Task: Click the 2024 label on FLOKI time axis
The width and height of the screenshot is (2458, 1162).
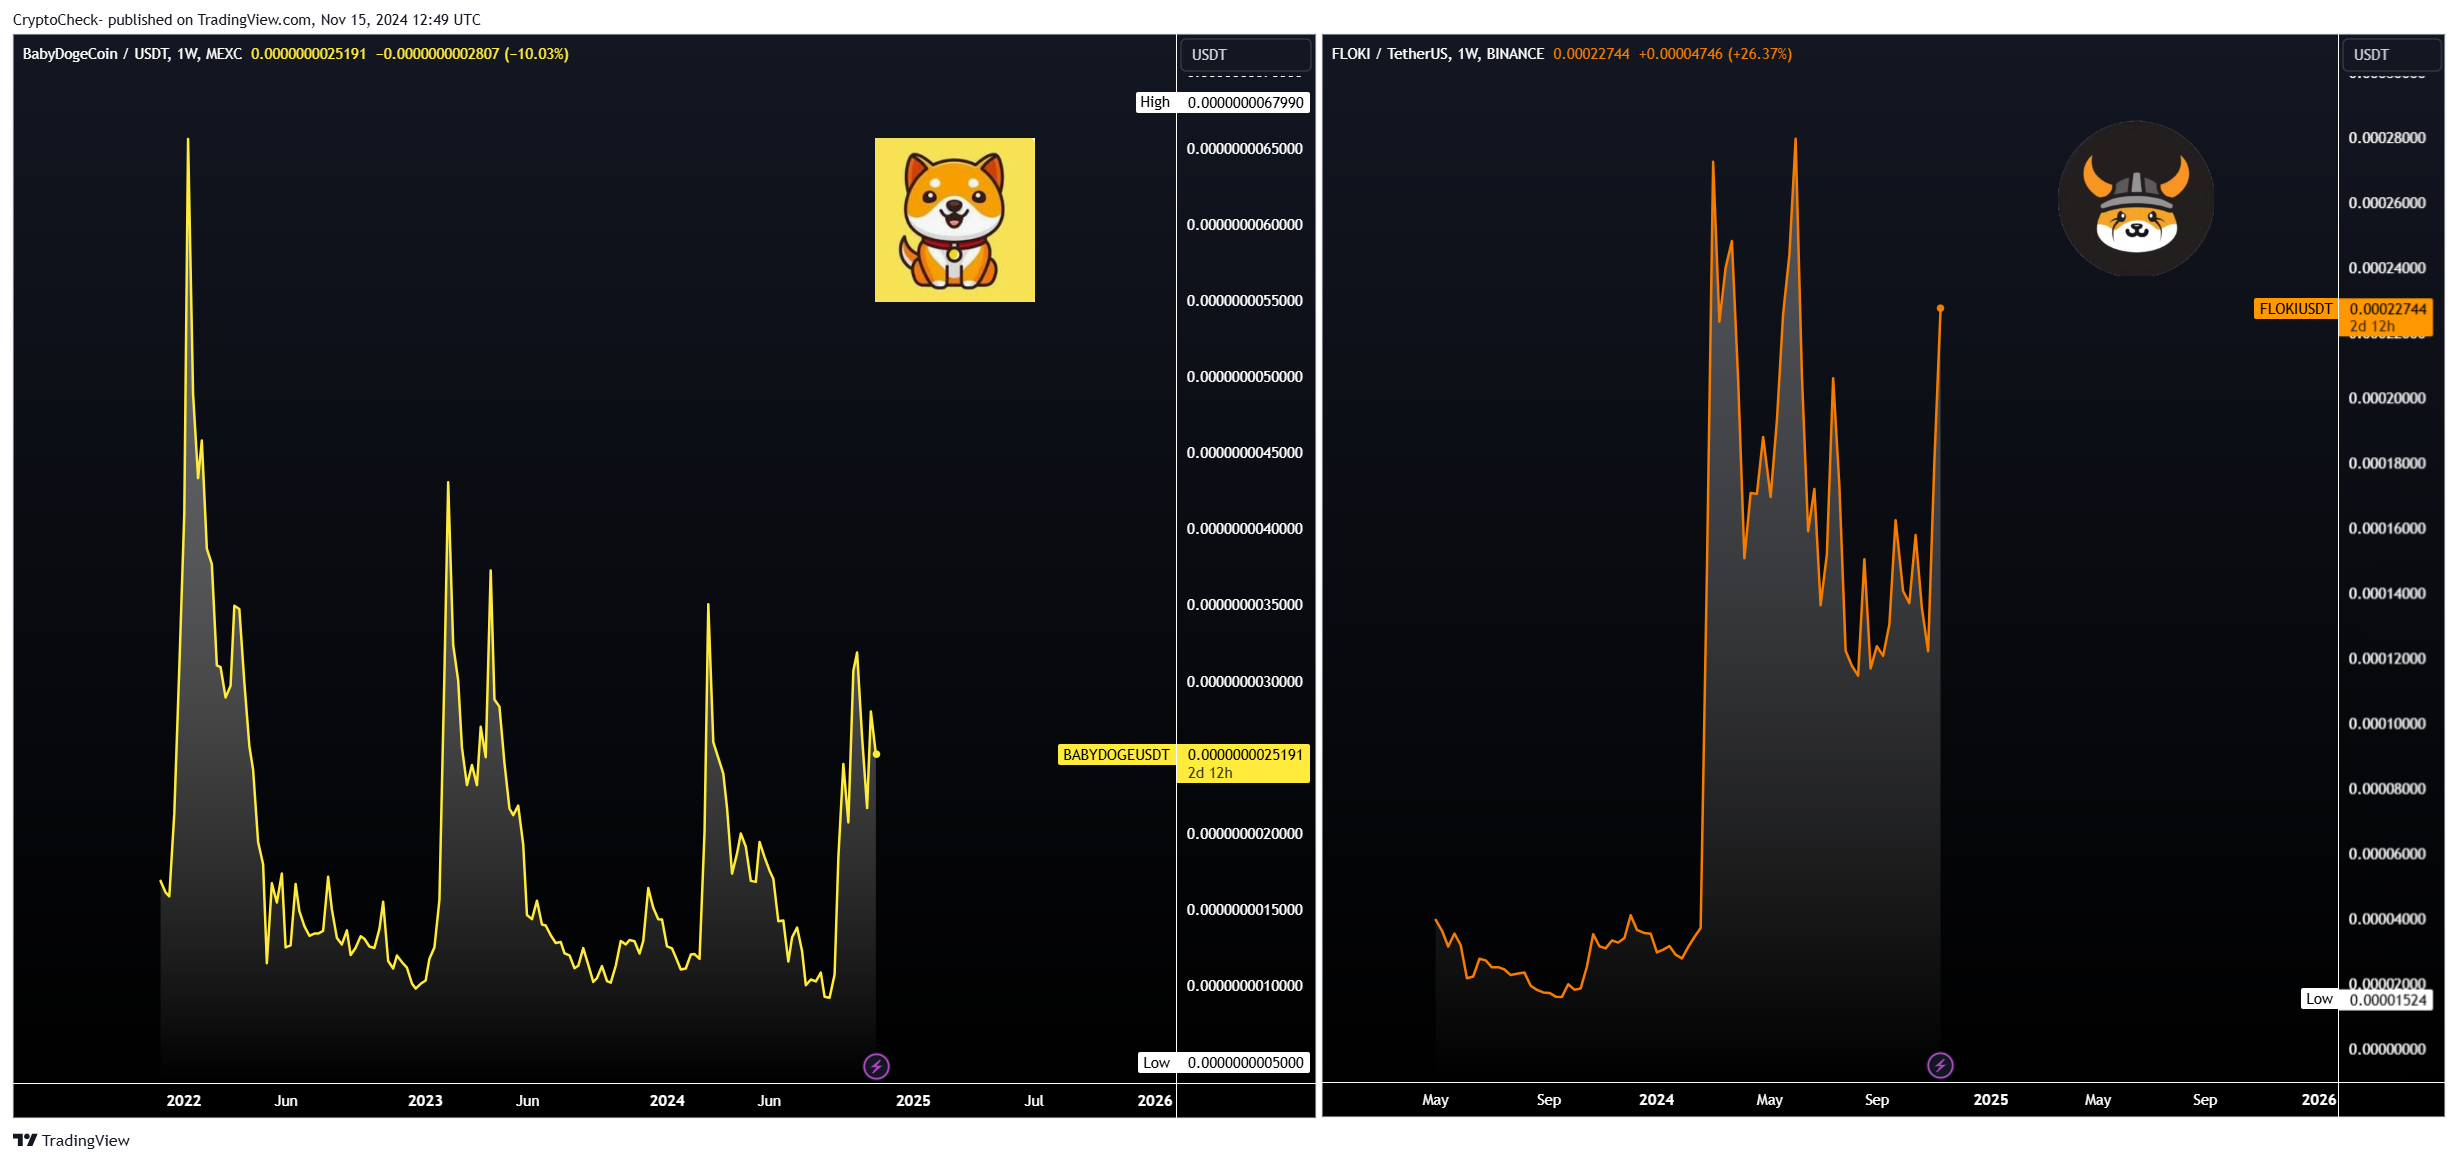Action: pos(1656,1099)
